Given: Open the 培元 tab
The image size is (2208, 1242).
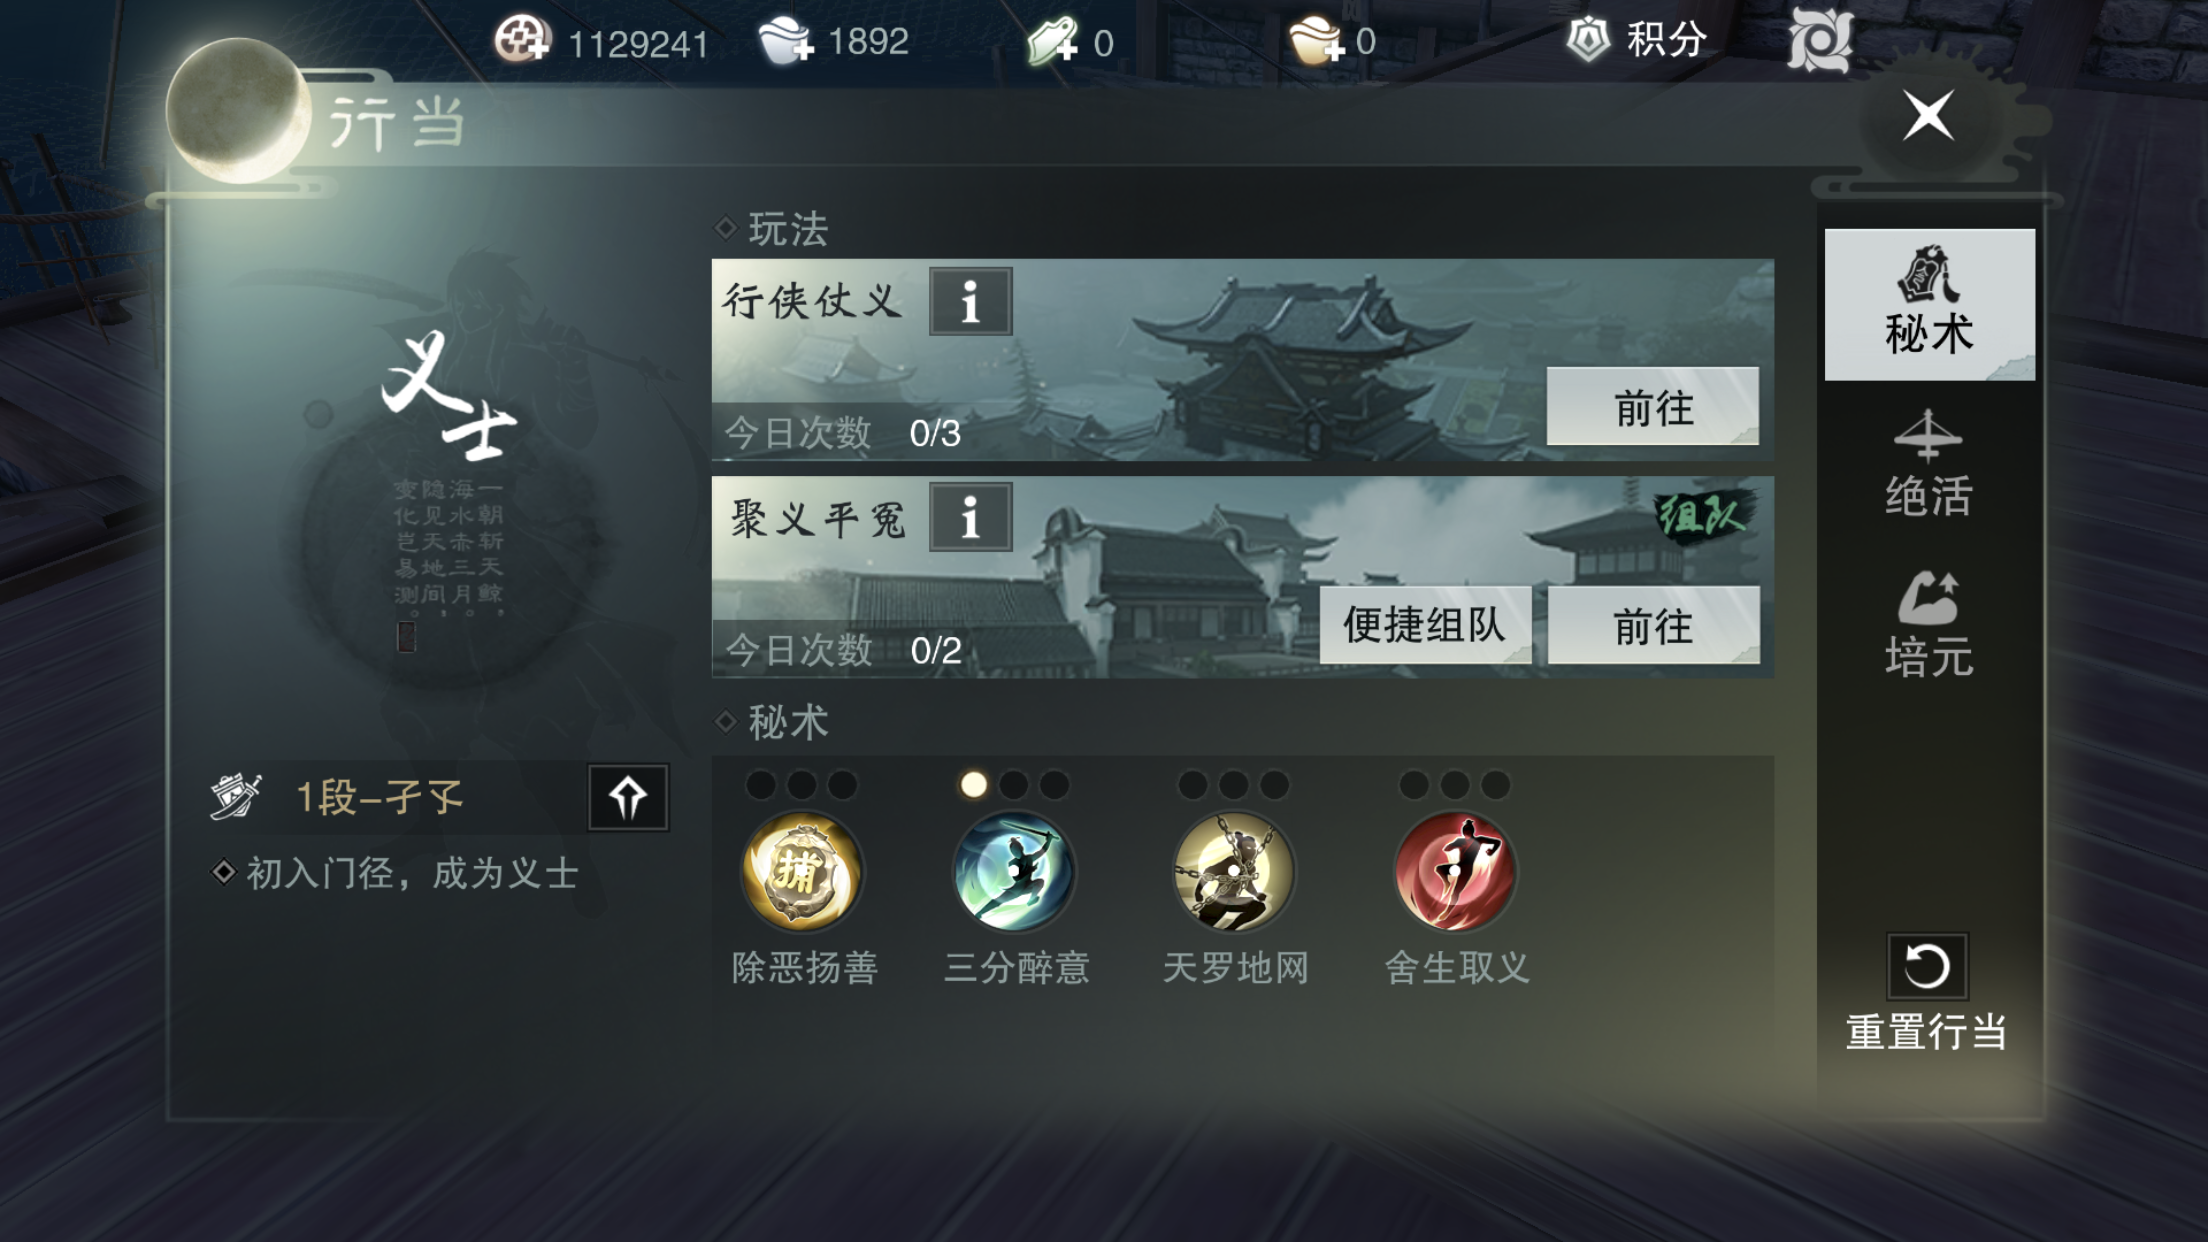Looking at the screenshot, I should click(x=1929, y=625).
